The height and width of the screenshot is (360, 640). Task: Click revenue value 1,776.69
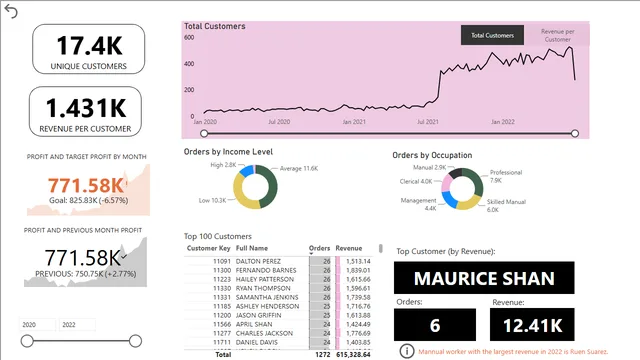[358, 333]
